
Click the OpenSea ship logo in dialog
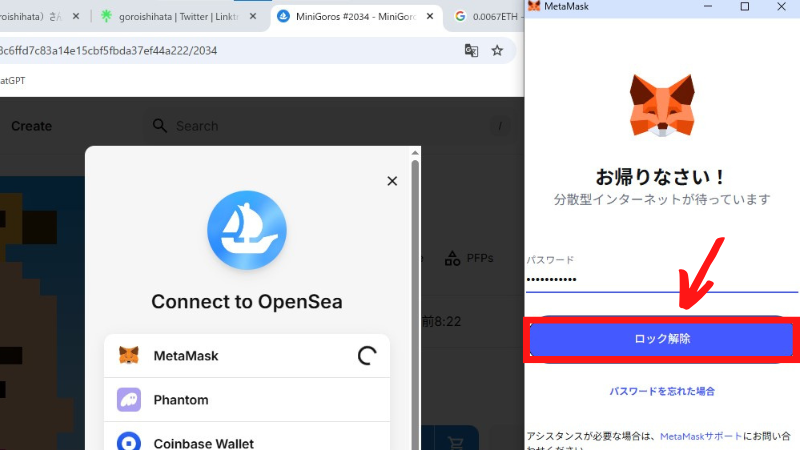[247, 230]
